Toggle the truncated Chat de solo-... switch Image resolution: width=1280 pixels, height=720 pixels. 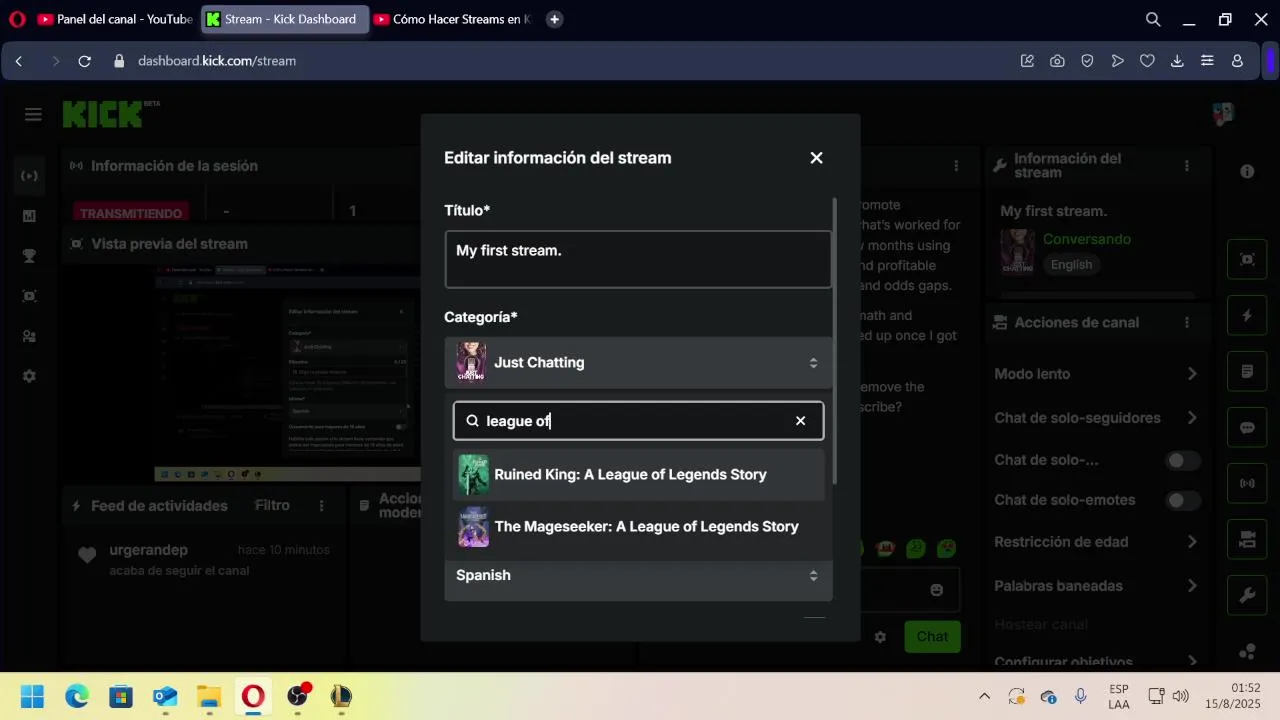click(1183, 460)
